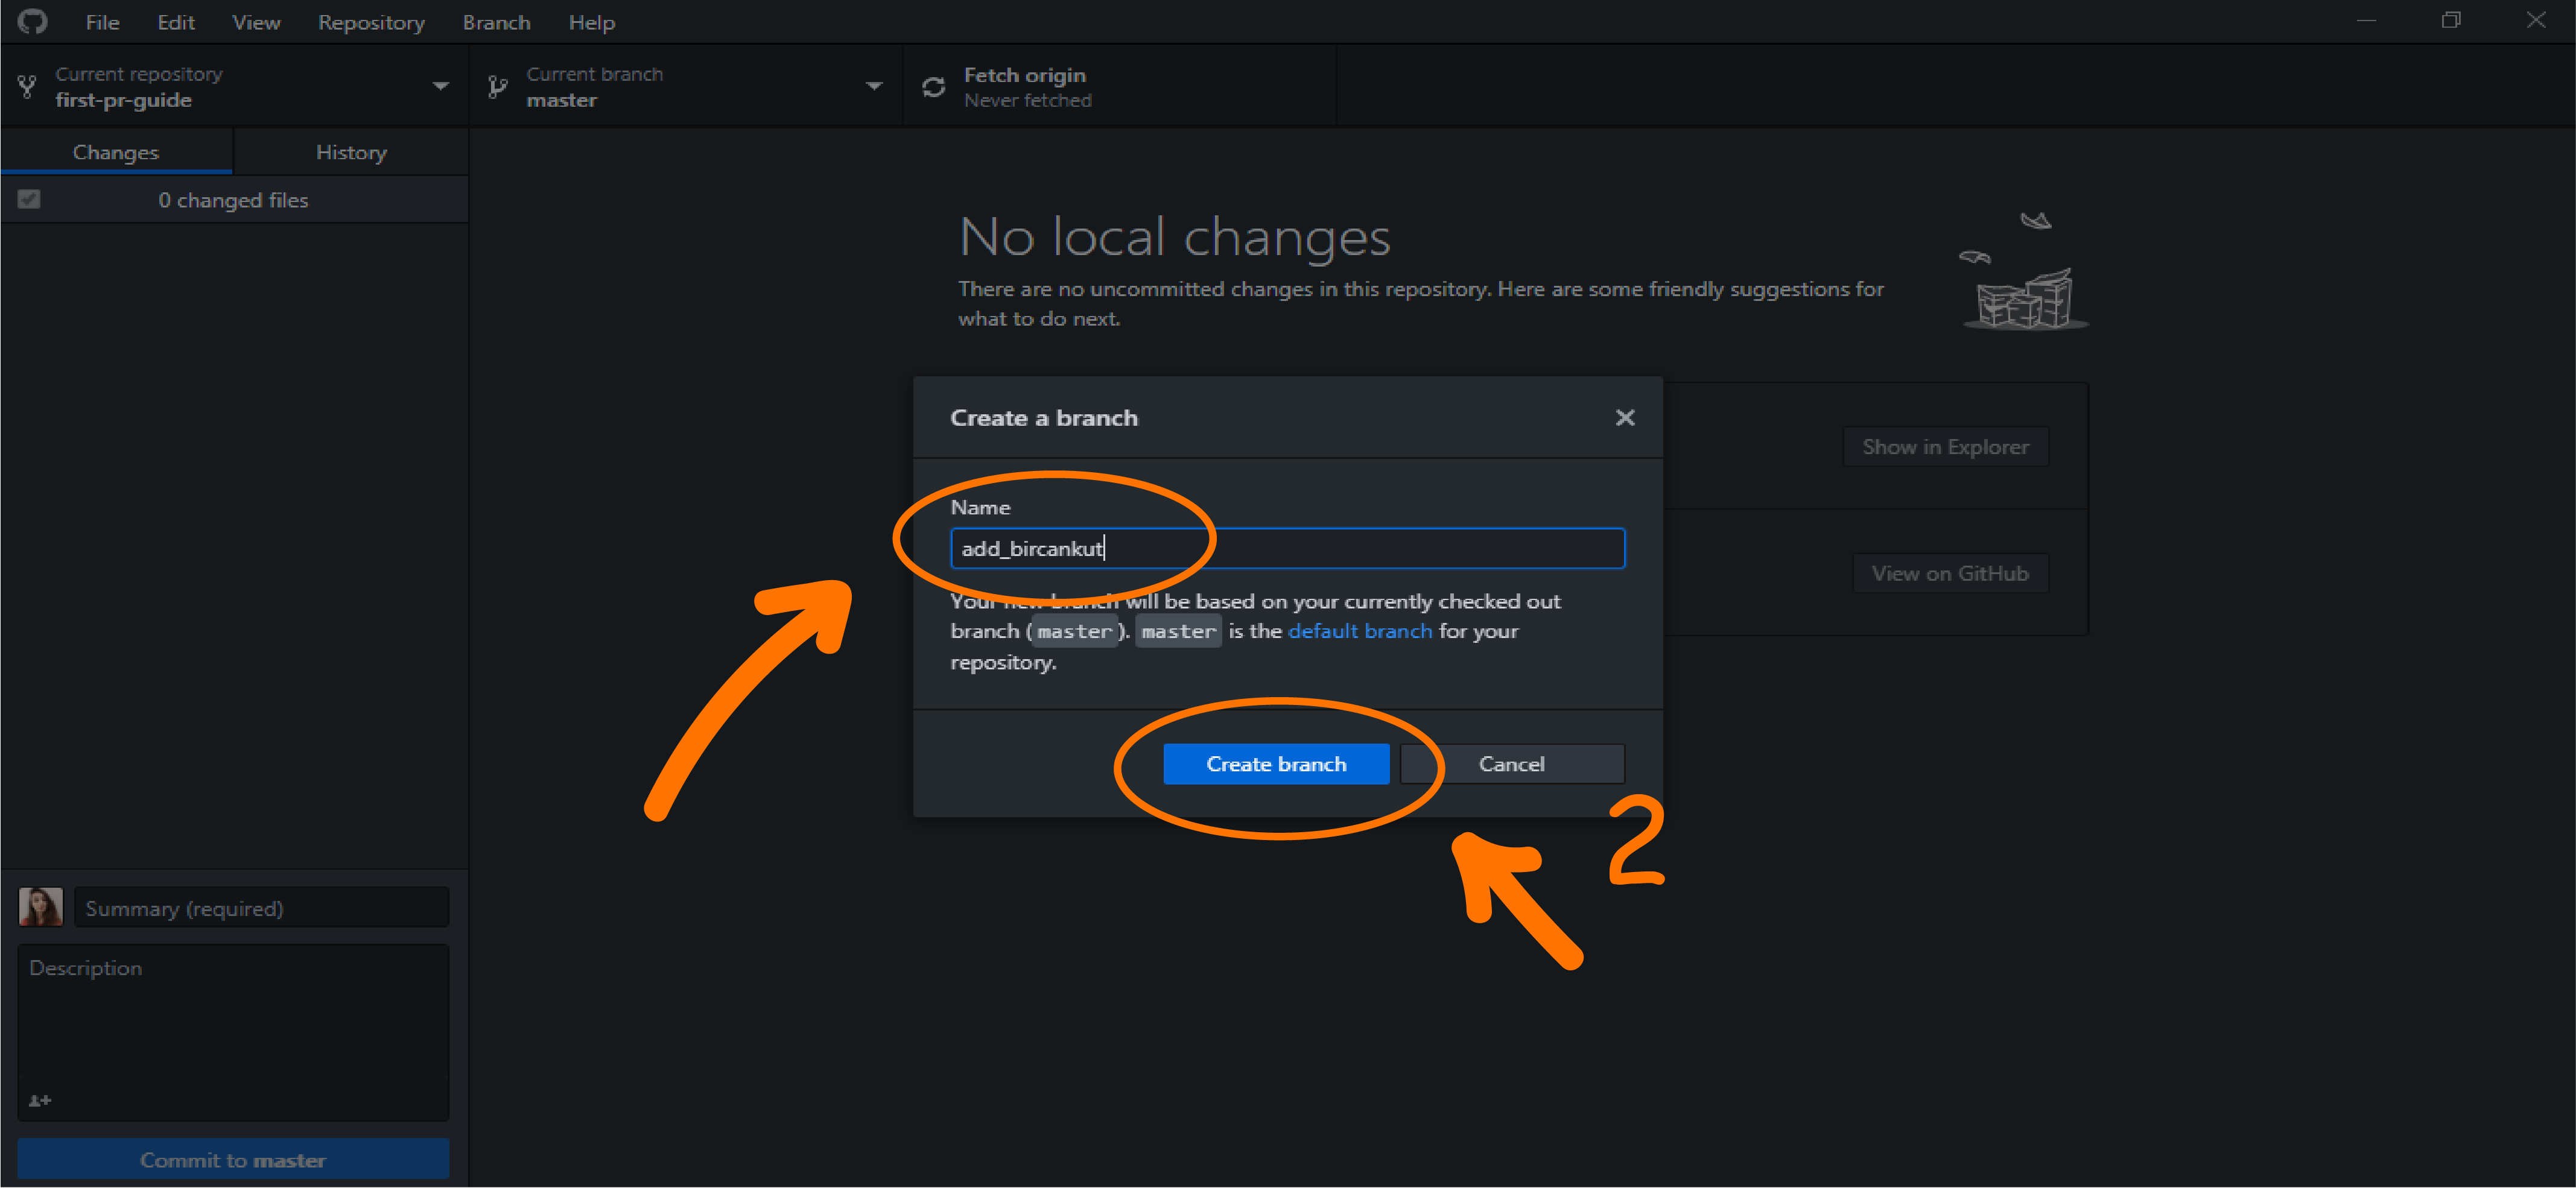The height and width of the screenshot is (1188, 2576).
Task: Expand the Current repository dropdown
Action: pyautogui.click(x=440, y=86)
